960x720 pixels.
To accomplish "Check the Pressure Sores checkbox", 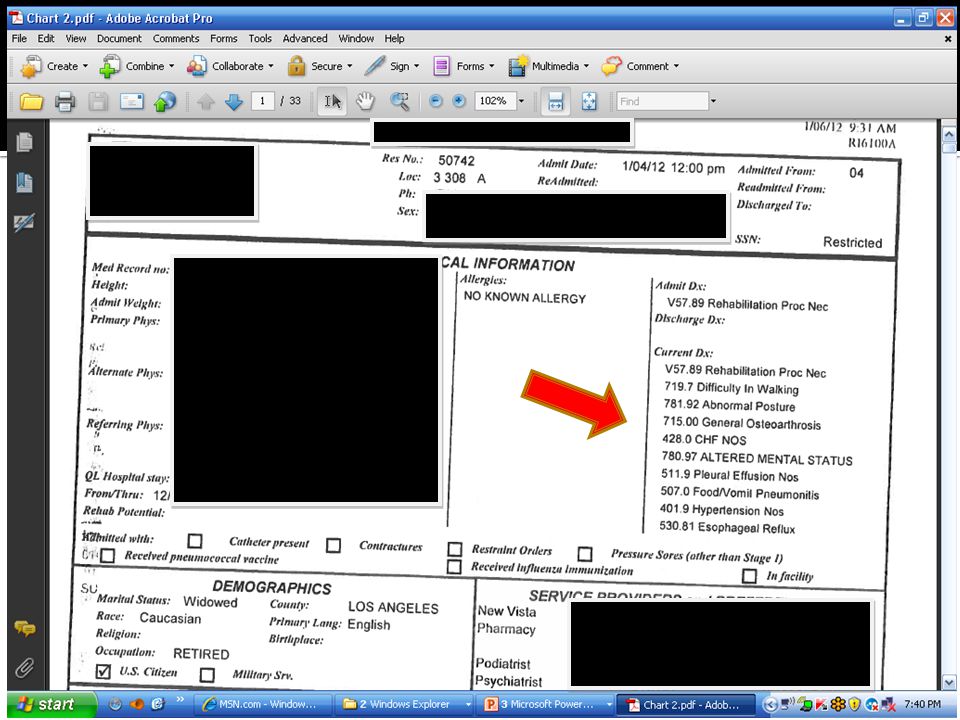I will 585,554.
